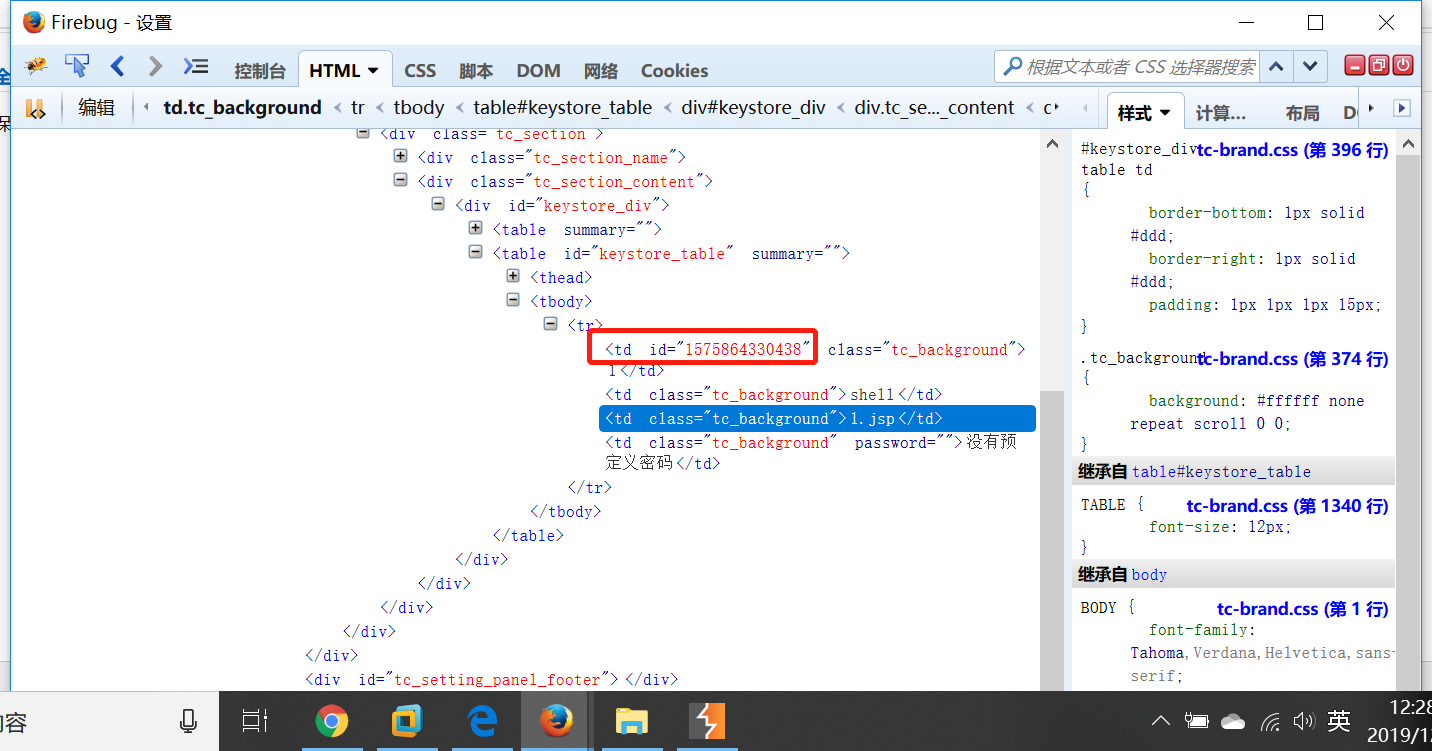Show hidden system tray icons

(1161, 721)
